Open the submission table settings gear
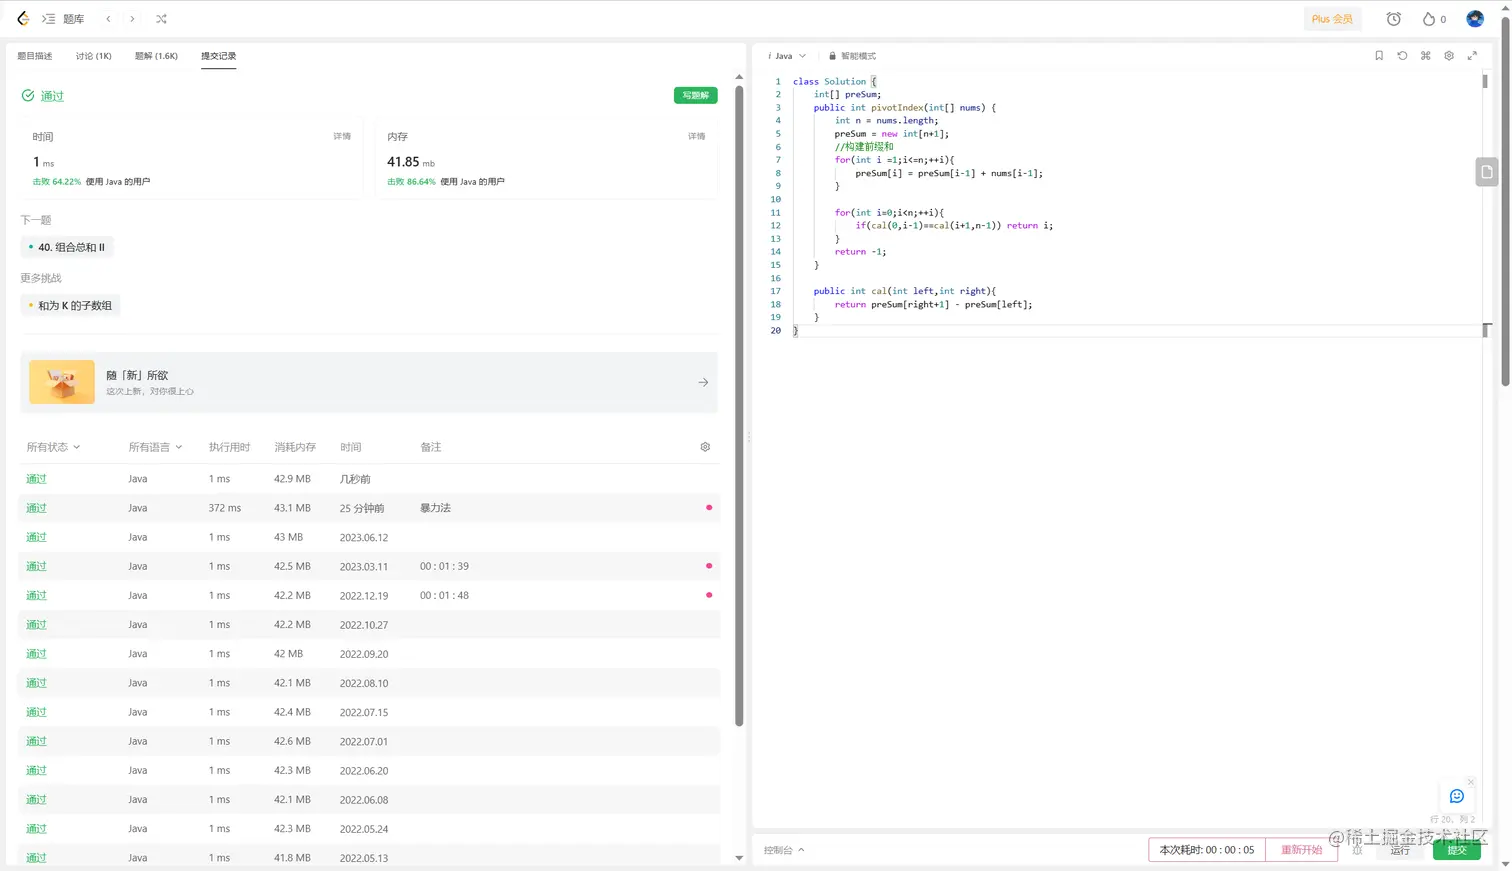The image size is (1512, 871). (705, 447)
